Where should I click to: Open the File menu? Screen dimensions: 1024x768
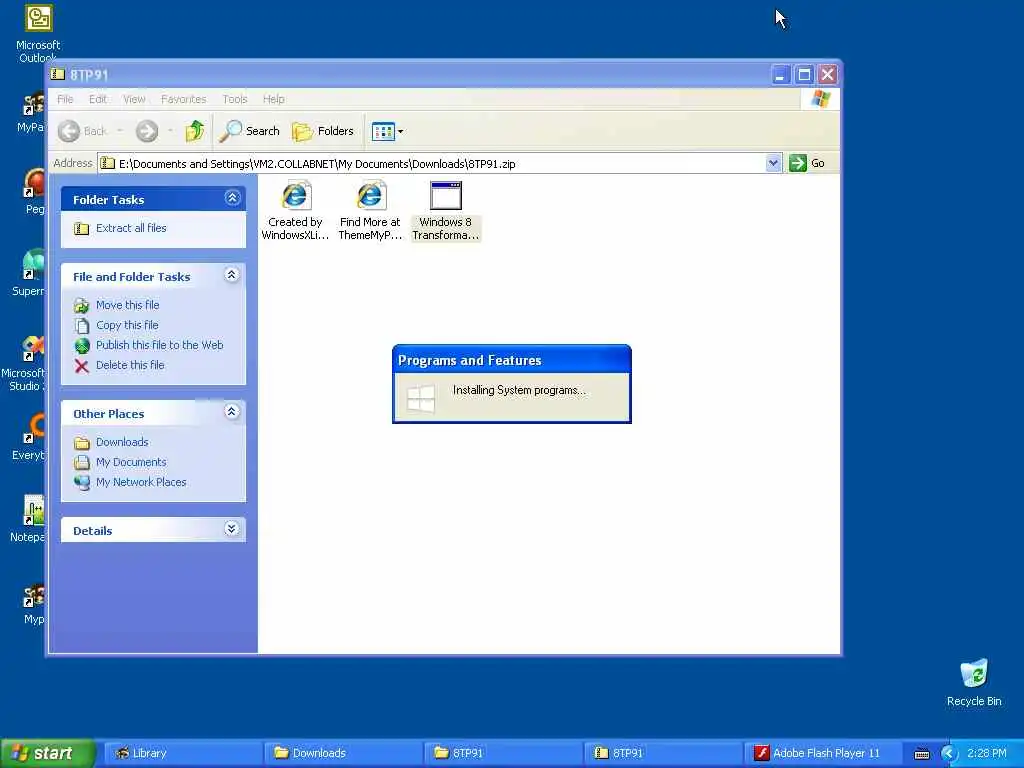65,99
